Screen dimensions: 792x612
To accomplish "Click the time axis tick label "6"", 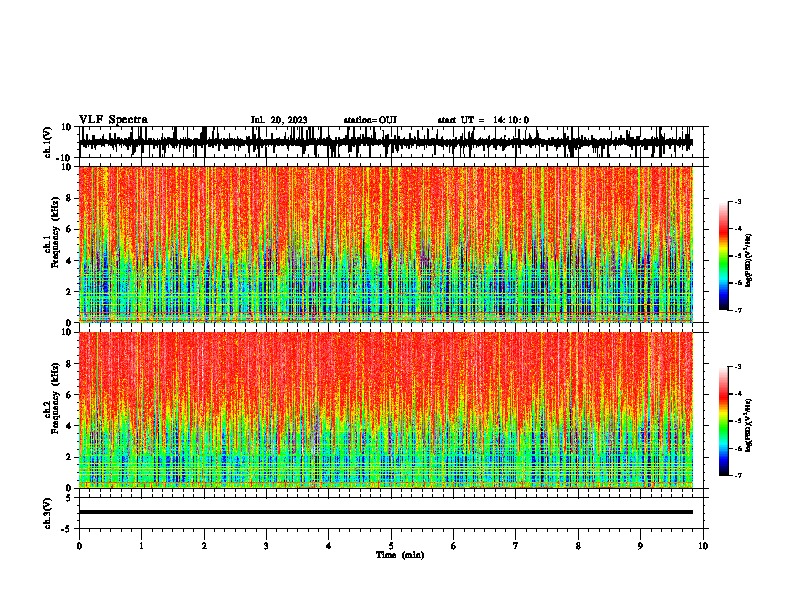I will [454, 546].
